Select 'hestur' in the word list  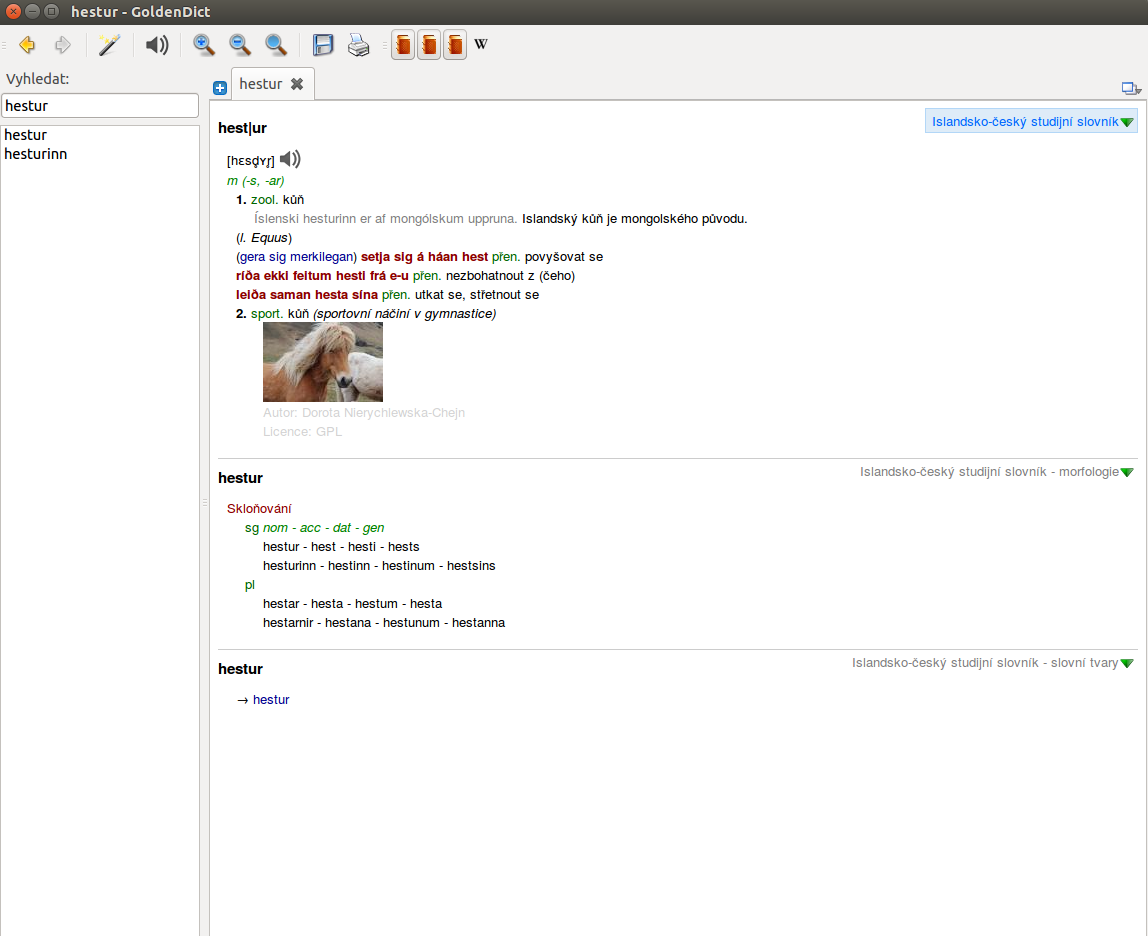pos(26,135)
